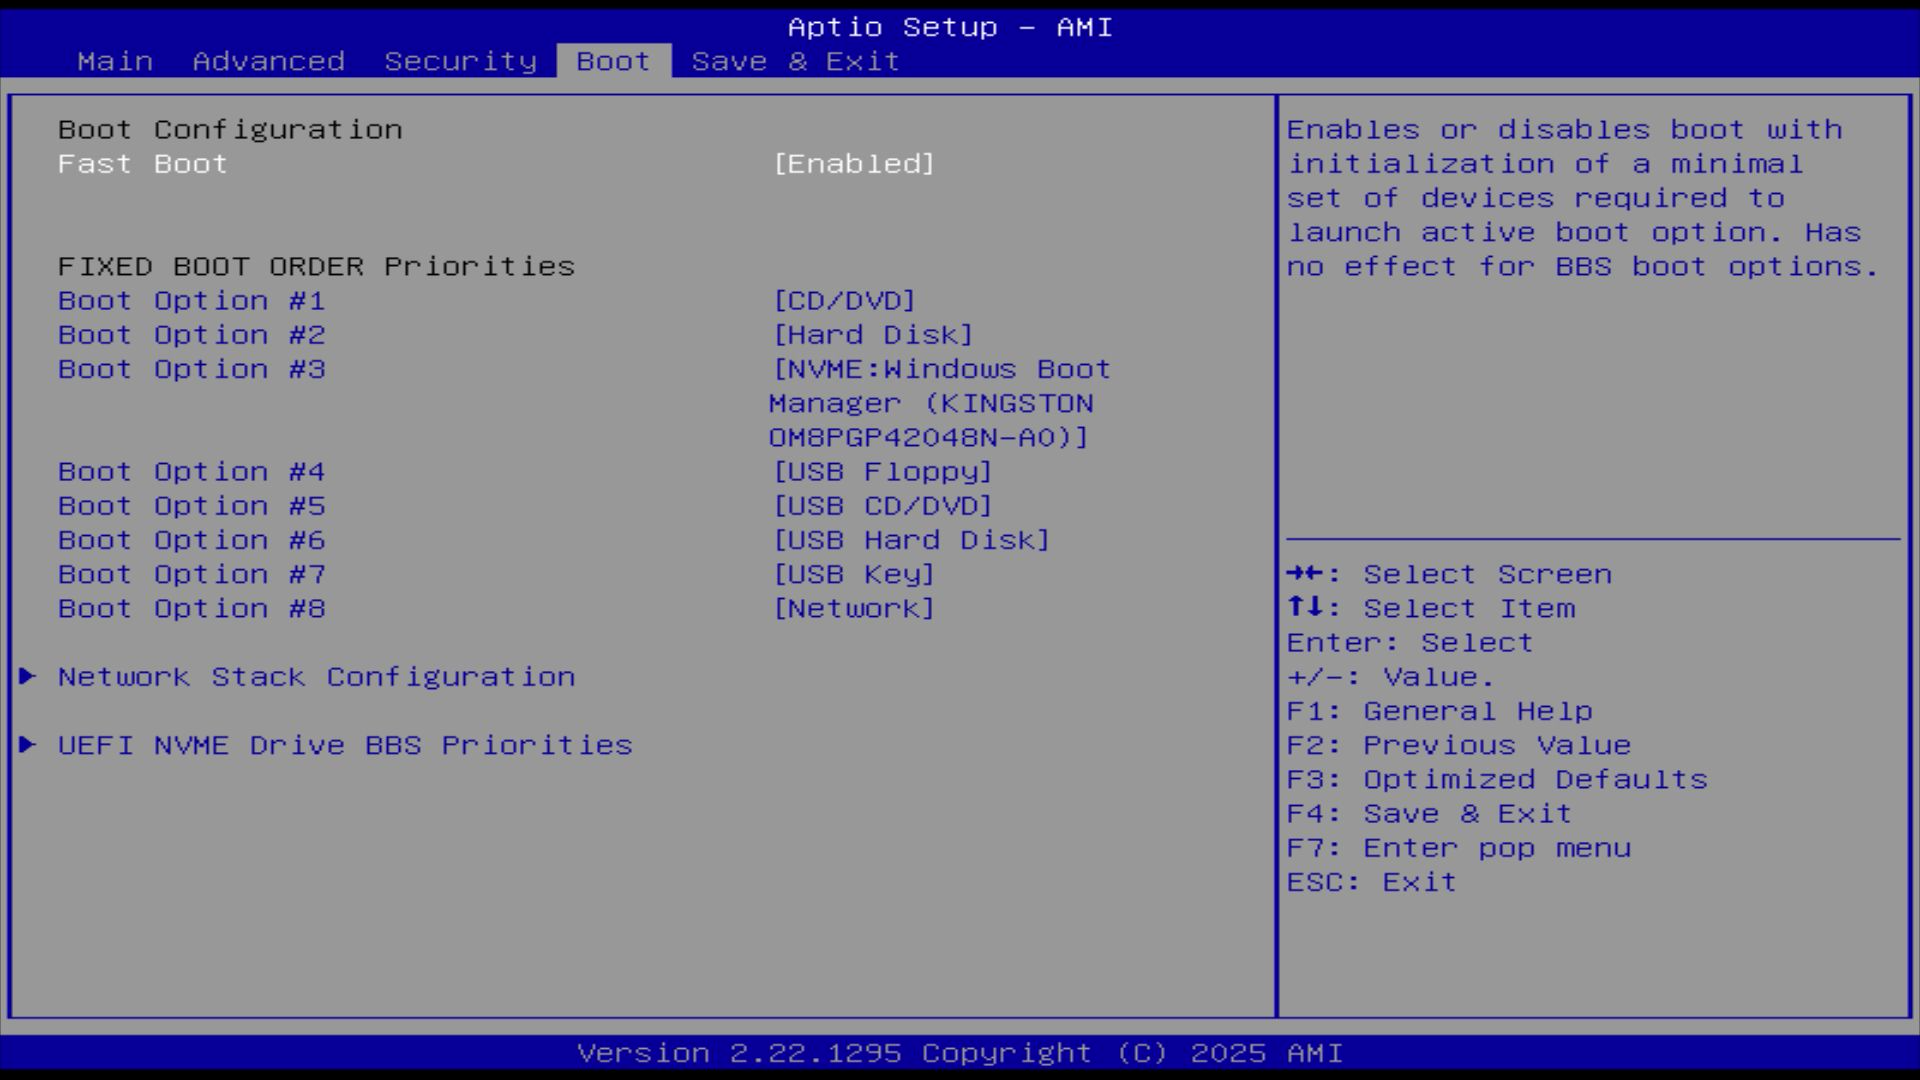Expand Network Stack Configuration submenu
Image resolution: width=1920 pixels, height=1080 pixels.
[316, 677]
